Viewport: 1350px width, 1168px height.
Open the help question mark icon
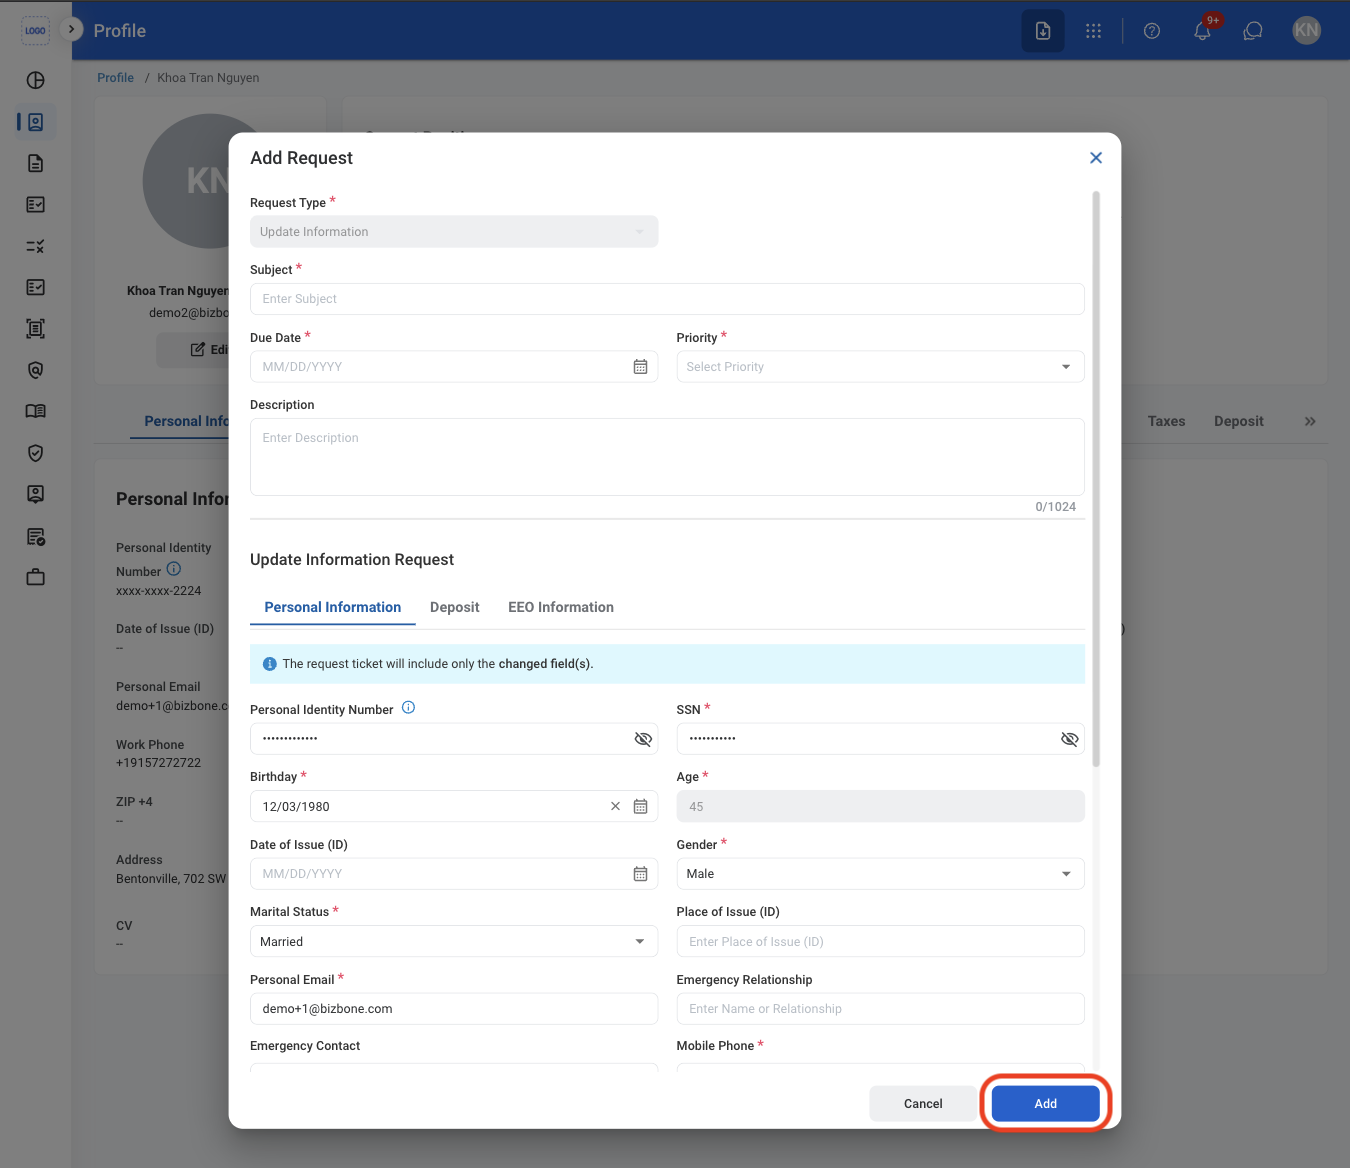pos(1152,31)
